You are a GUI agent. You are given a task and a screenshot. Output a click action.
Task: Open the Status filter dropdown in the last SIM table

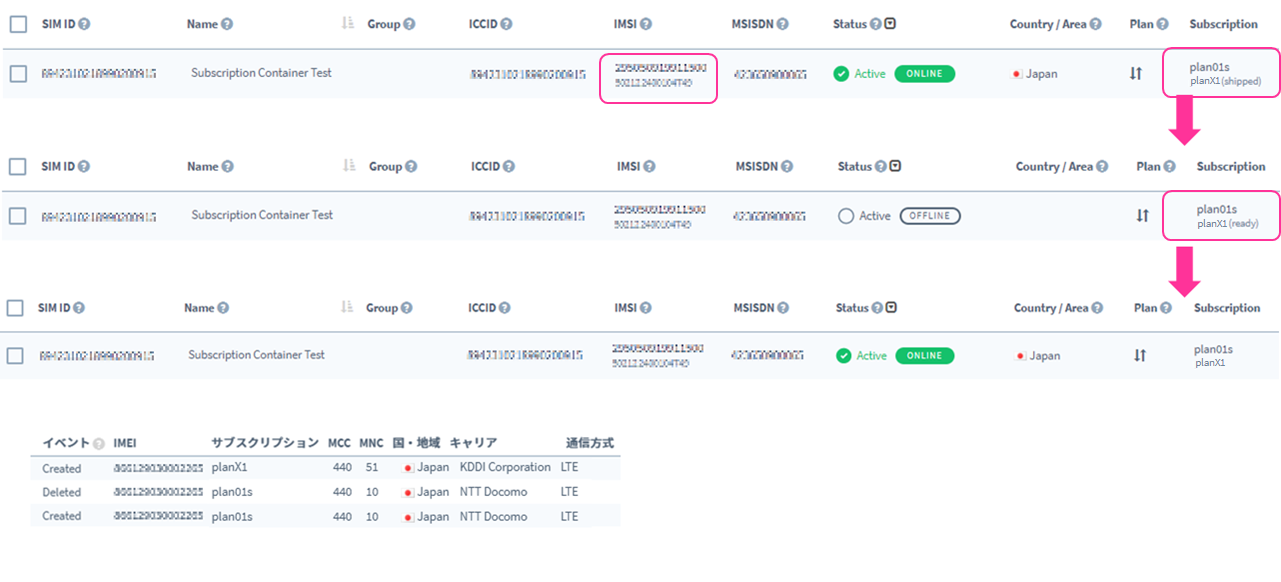click(891, 308)
